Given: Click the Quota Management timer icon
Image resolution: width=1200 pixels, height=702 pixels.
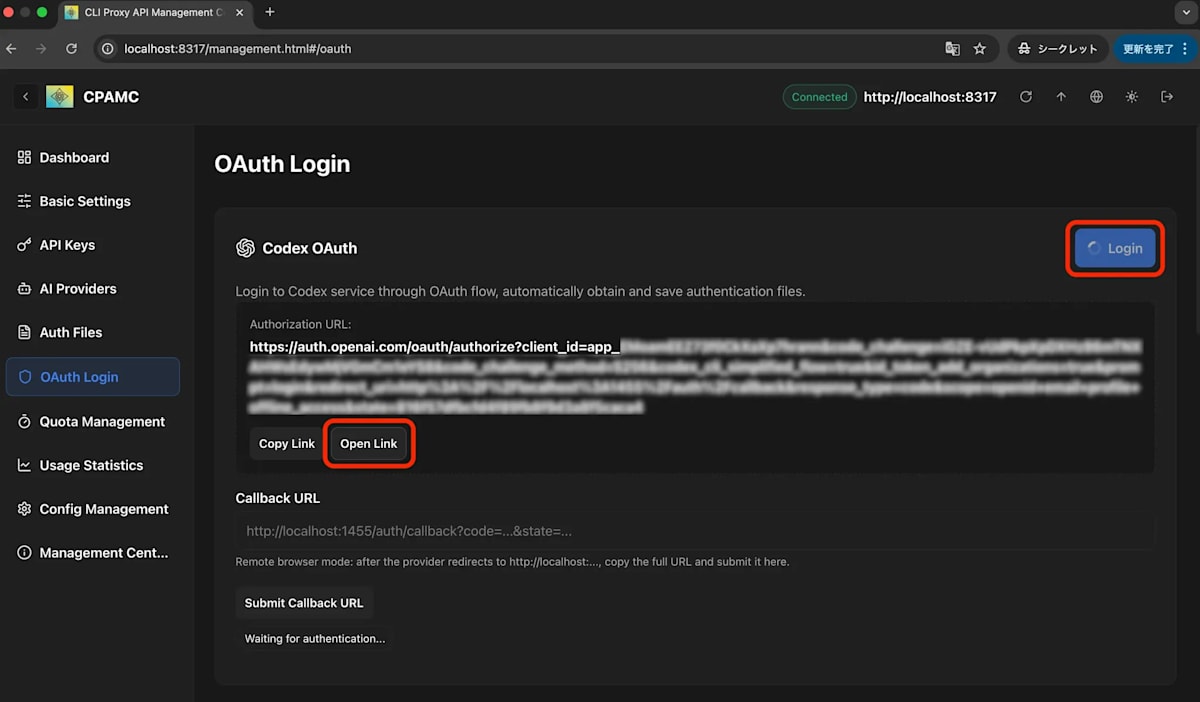Looking at the screenshot, I should [25, 421].
